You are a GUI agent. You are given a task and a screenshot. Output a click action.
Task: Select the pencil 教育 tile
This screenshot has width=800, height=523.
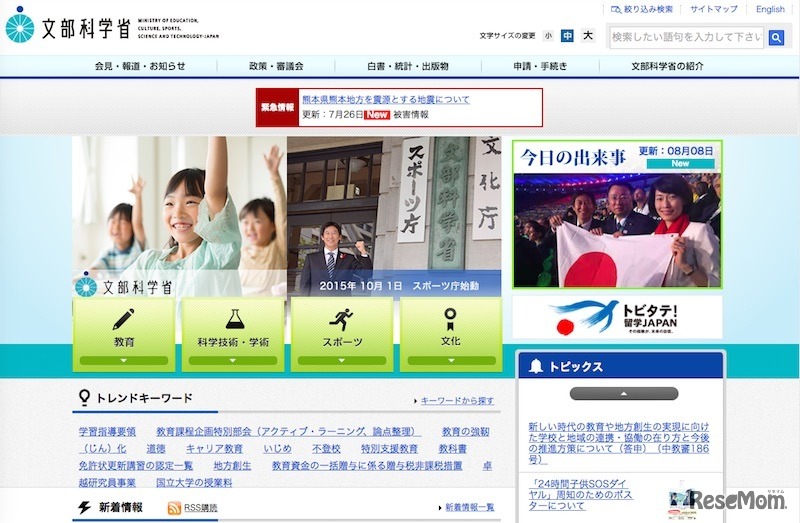(x=124, y=334)
